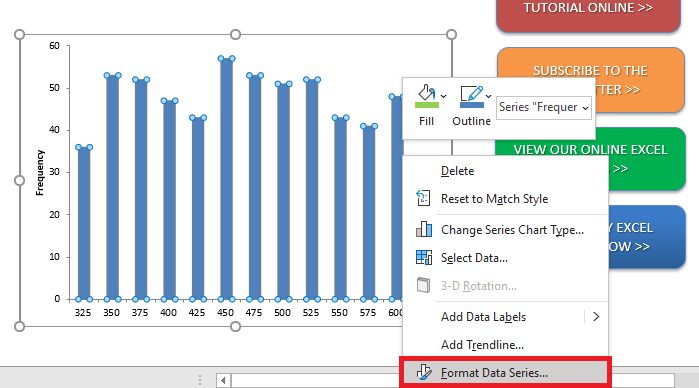Click the chart's top-right resize handle
Screen dimensions: 699x388
tap(451, 35)
